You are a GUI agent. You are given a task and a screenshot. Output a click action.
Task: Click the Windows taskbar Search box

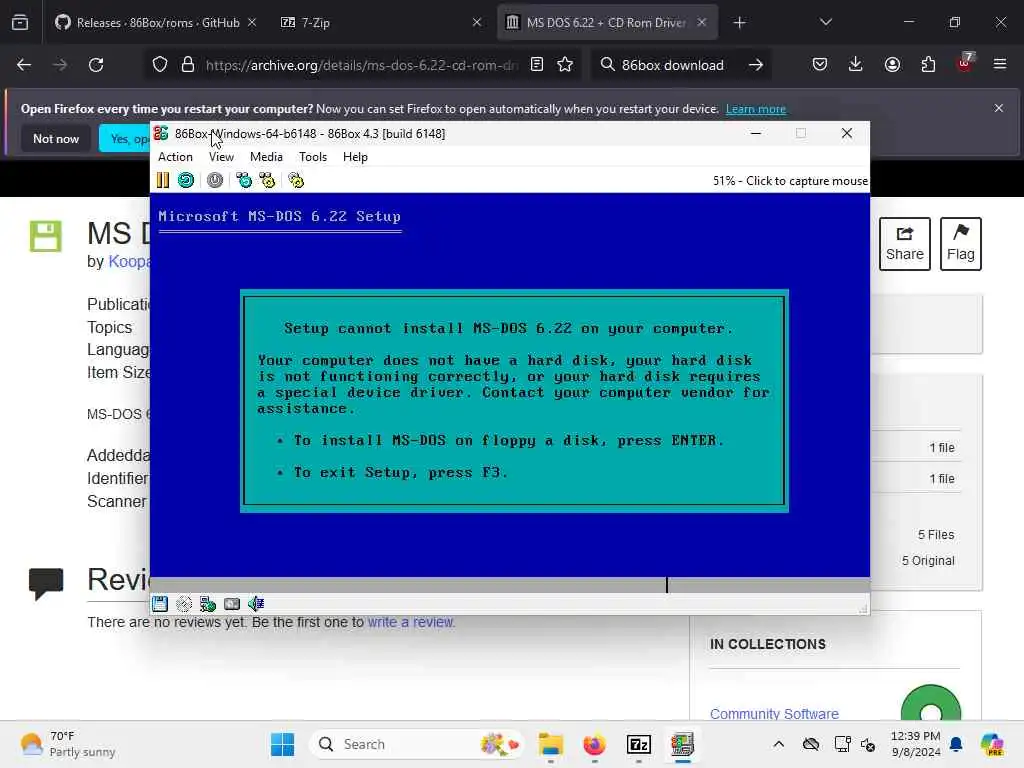(x=417, y=744)
